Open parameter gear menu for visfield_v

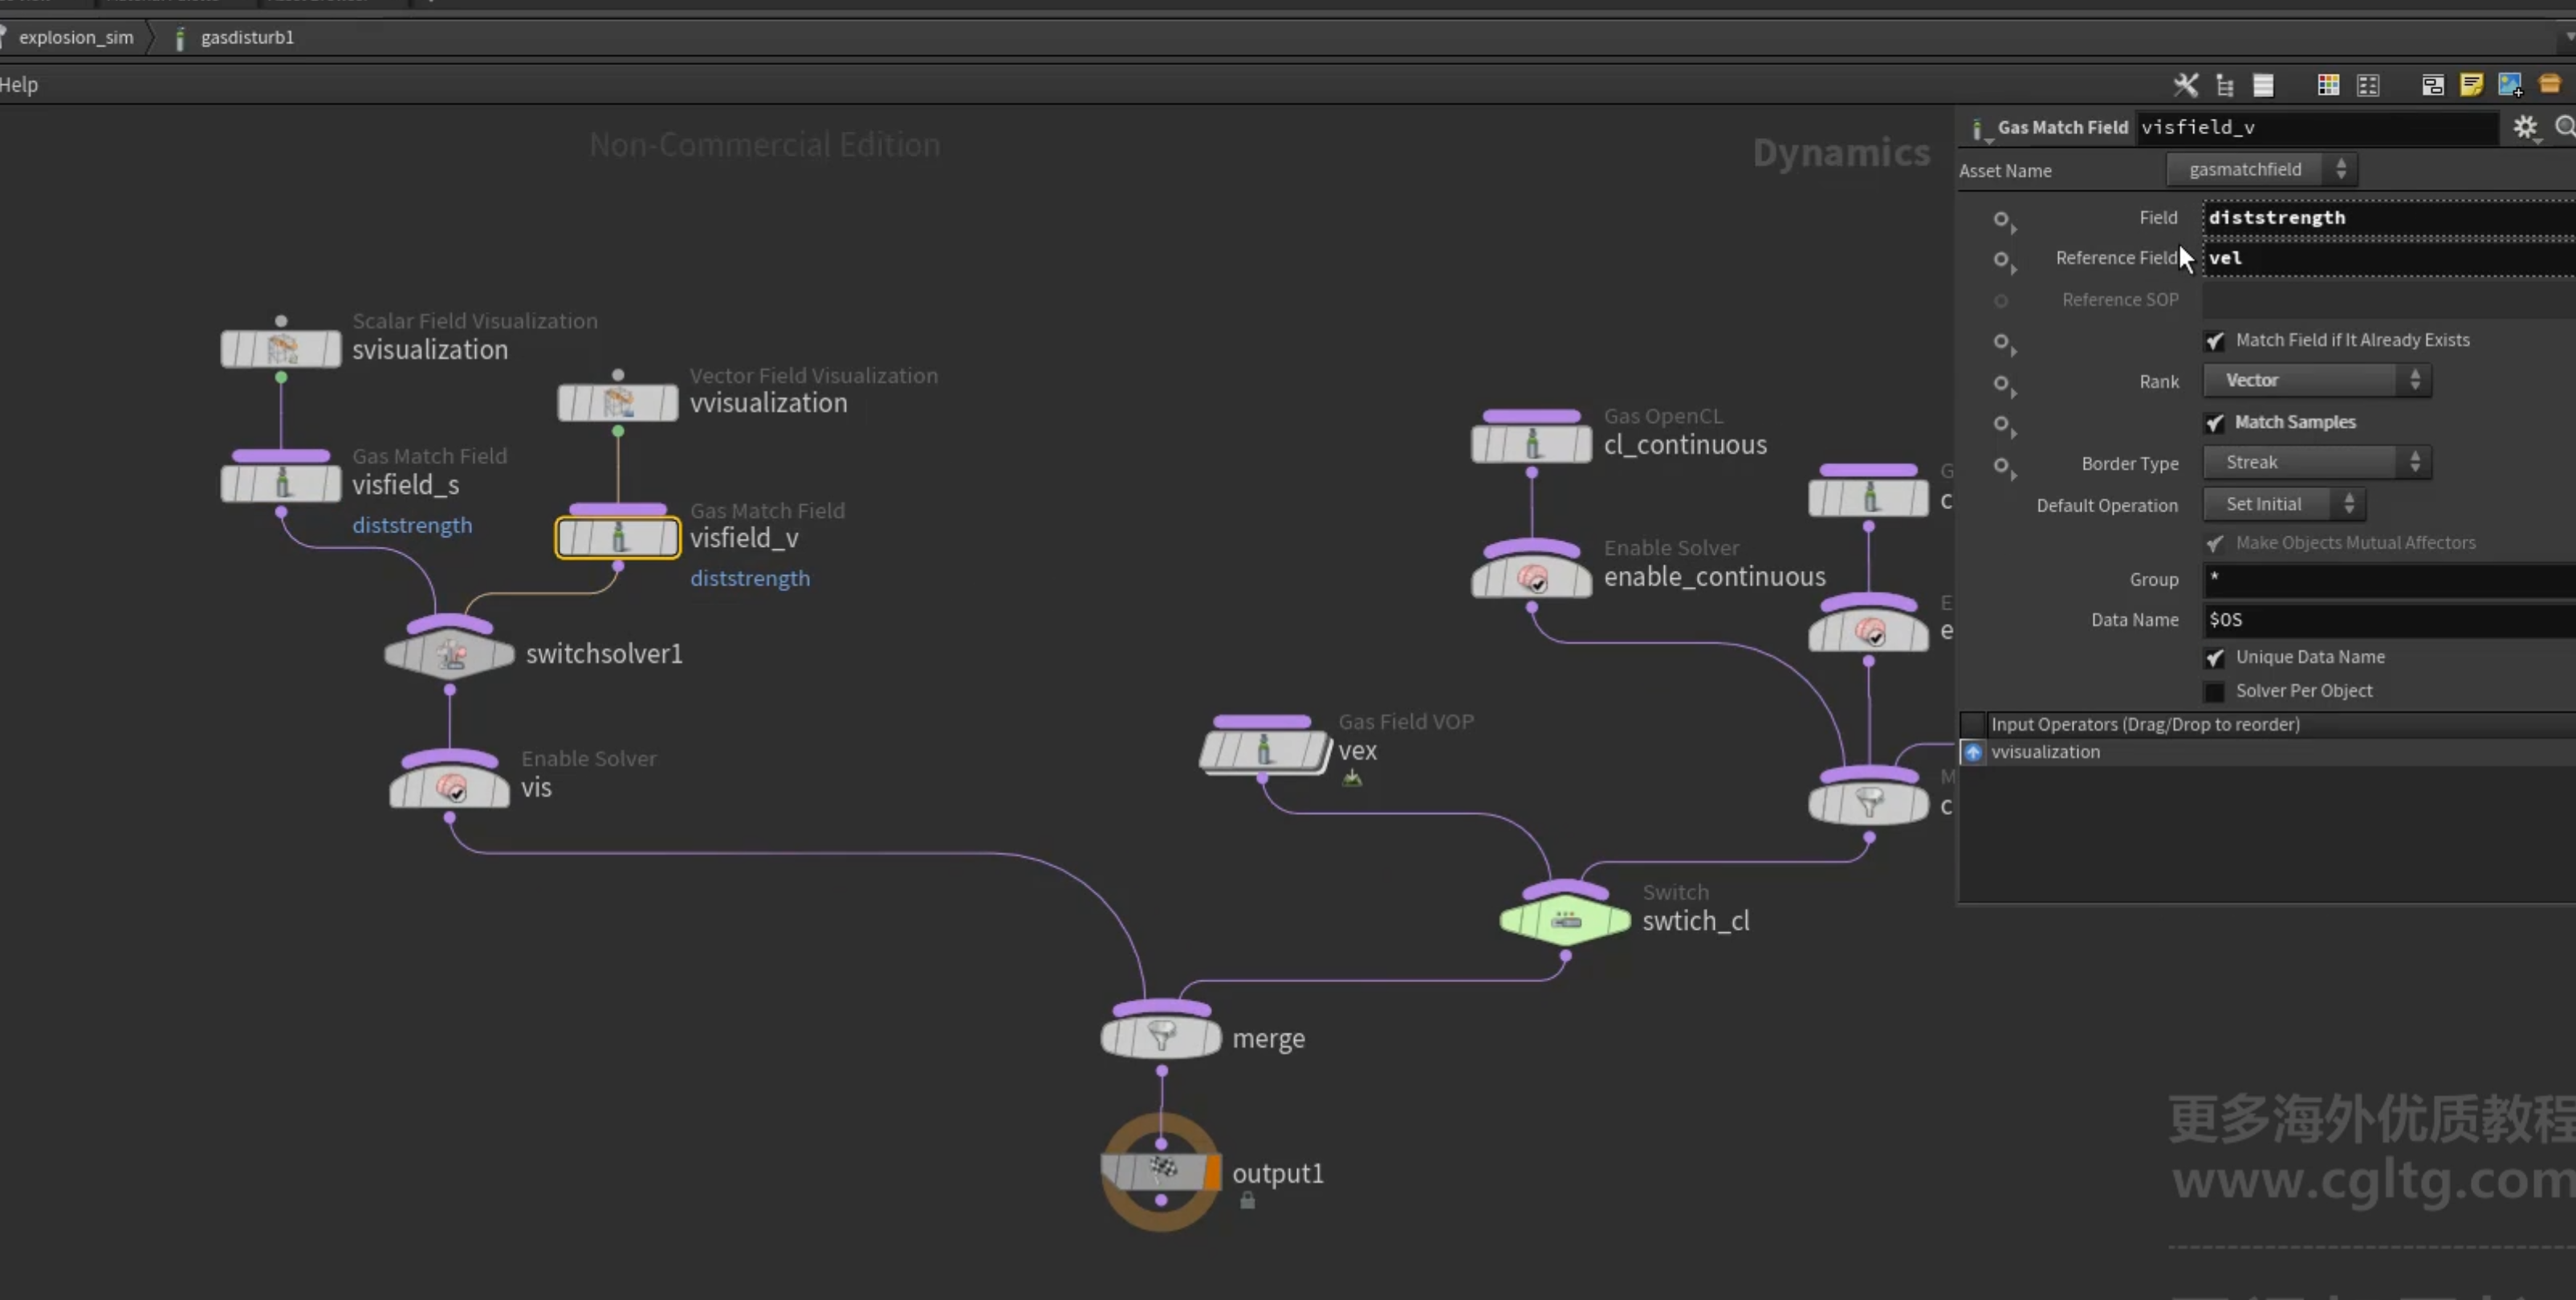[2525, 128]
